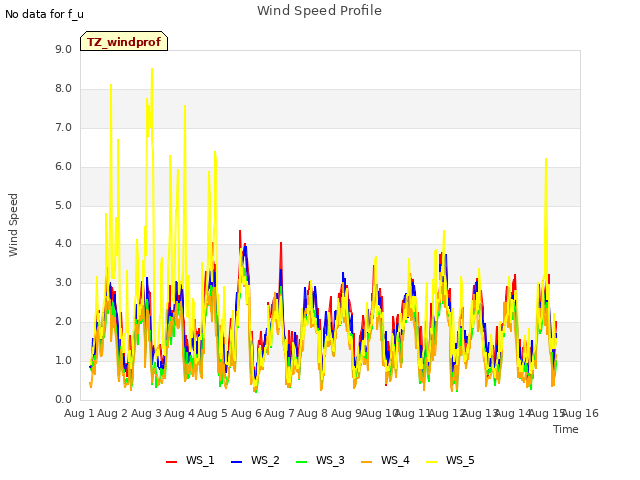Click the 8.0 y-axis tick label
Screen dimensions: 640x480
click(63, 89)
